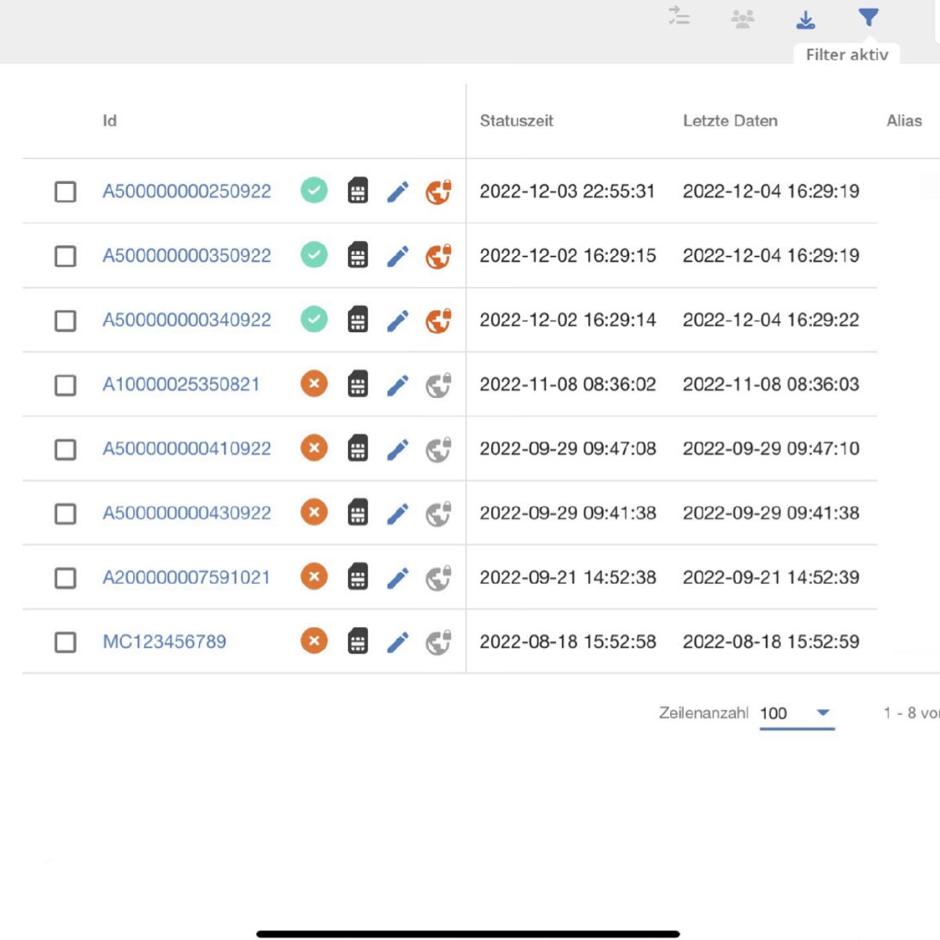Select checkbox for A500000000410922

[65, 449]
